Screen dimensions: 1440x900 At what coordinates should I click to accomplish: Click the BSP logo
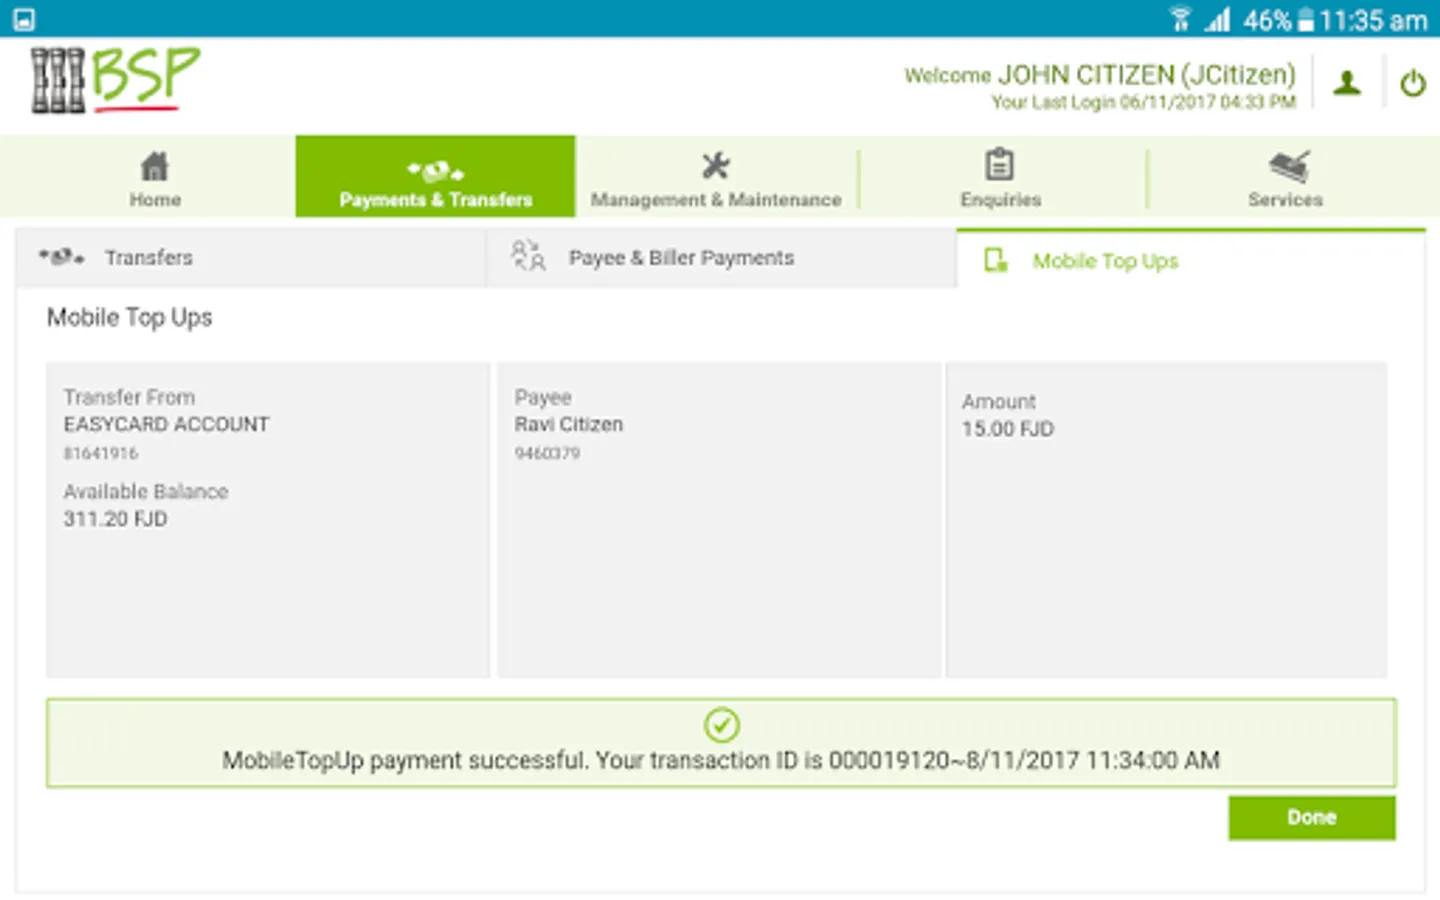[115, 79]
